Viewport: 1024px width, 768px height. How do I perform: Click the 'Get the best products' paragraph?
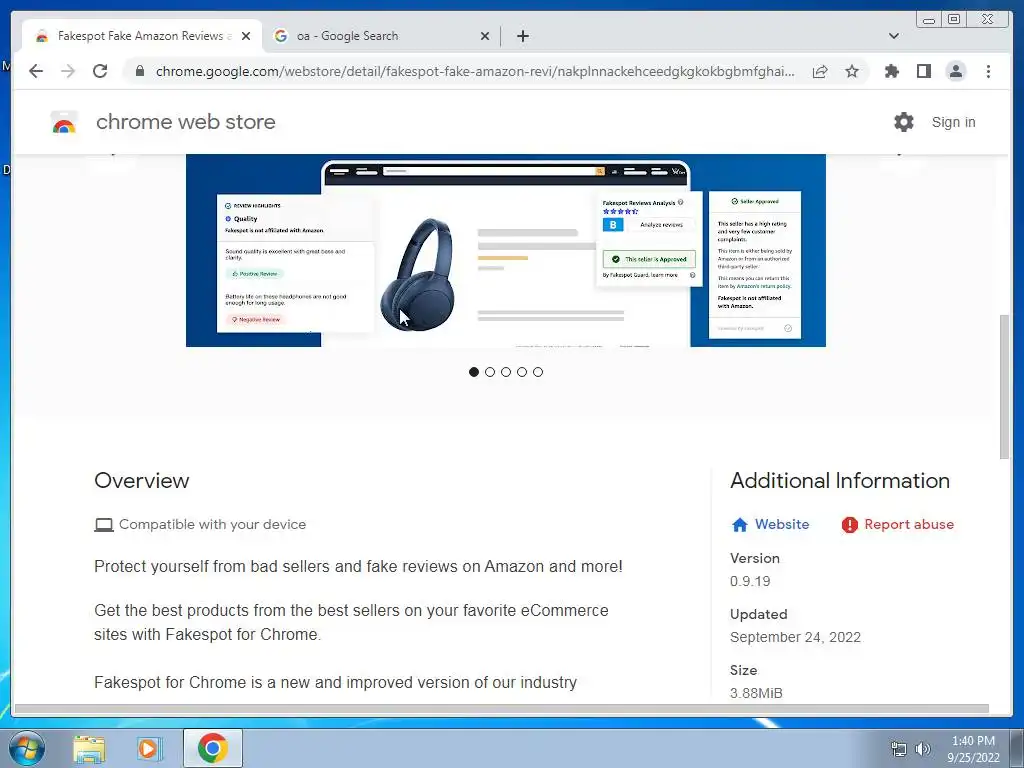(x=351, y=622)
